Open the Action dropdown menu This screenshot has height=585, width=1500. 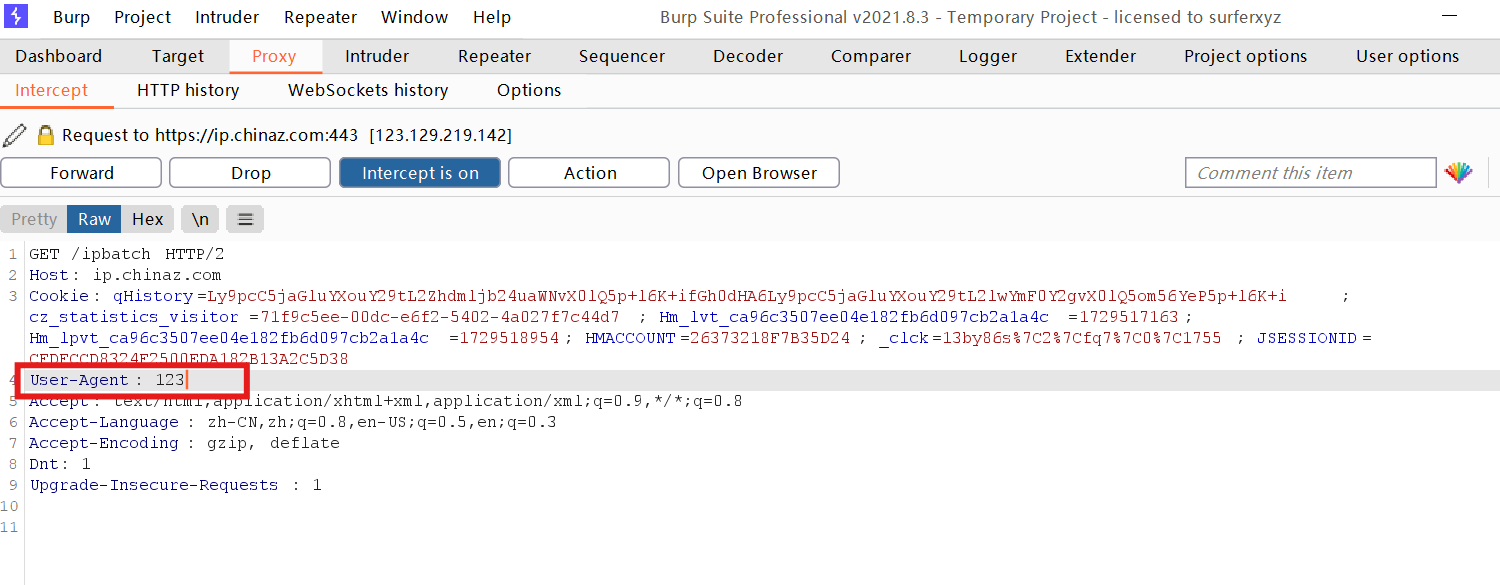coord(590,173)
